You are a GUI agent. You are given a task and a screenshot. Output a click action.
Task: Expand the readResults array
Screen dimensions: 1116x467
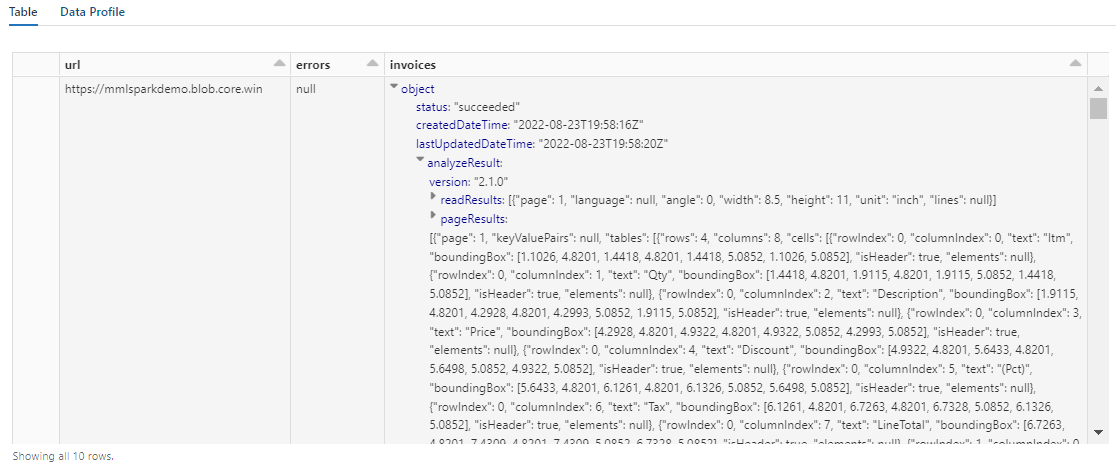click(434, 199)
